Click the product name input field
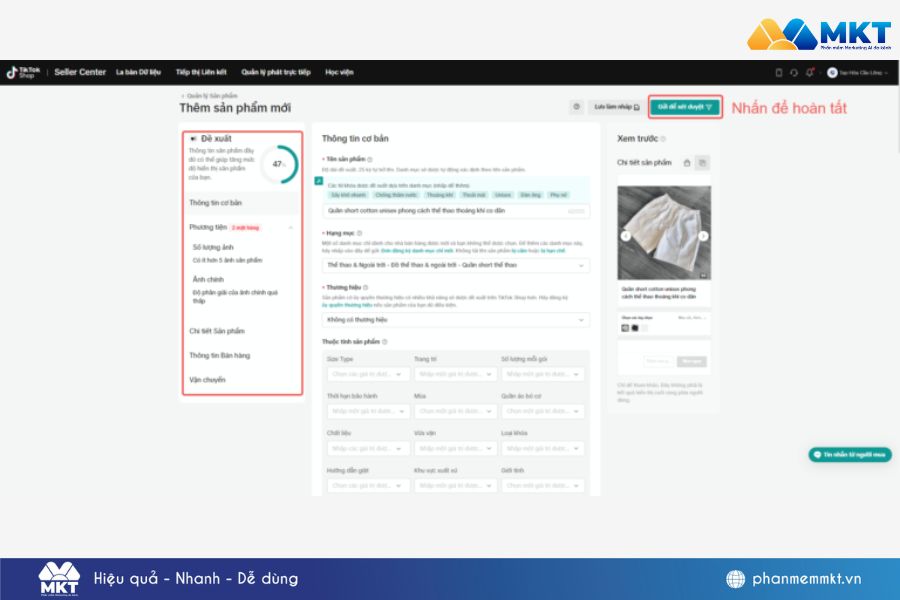Image resolution: width=900 pixels, height=600 pixels. point(456,211)
